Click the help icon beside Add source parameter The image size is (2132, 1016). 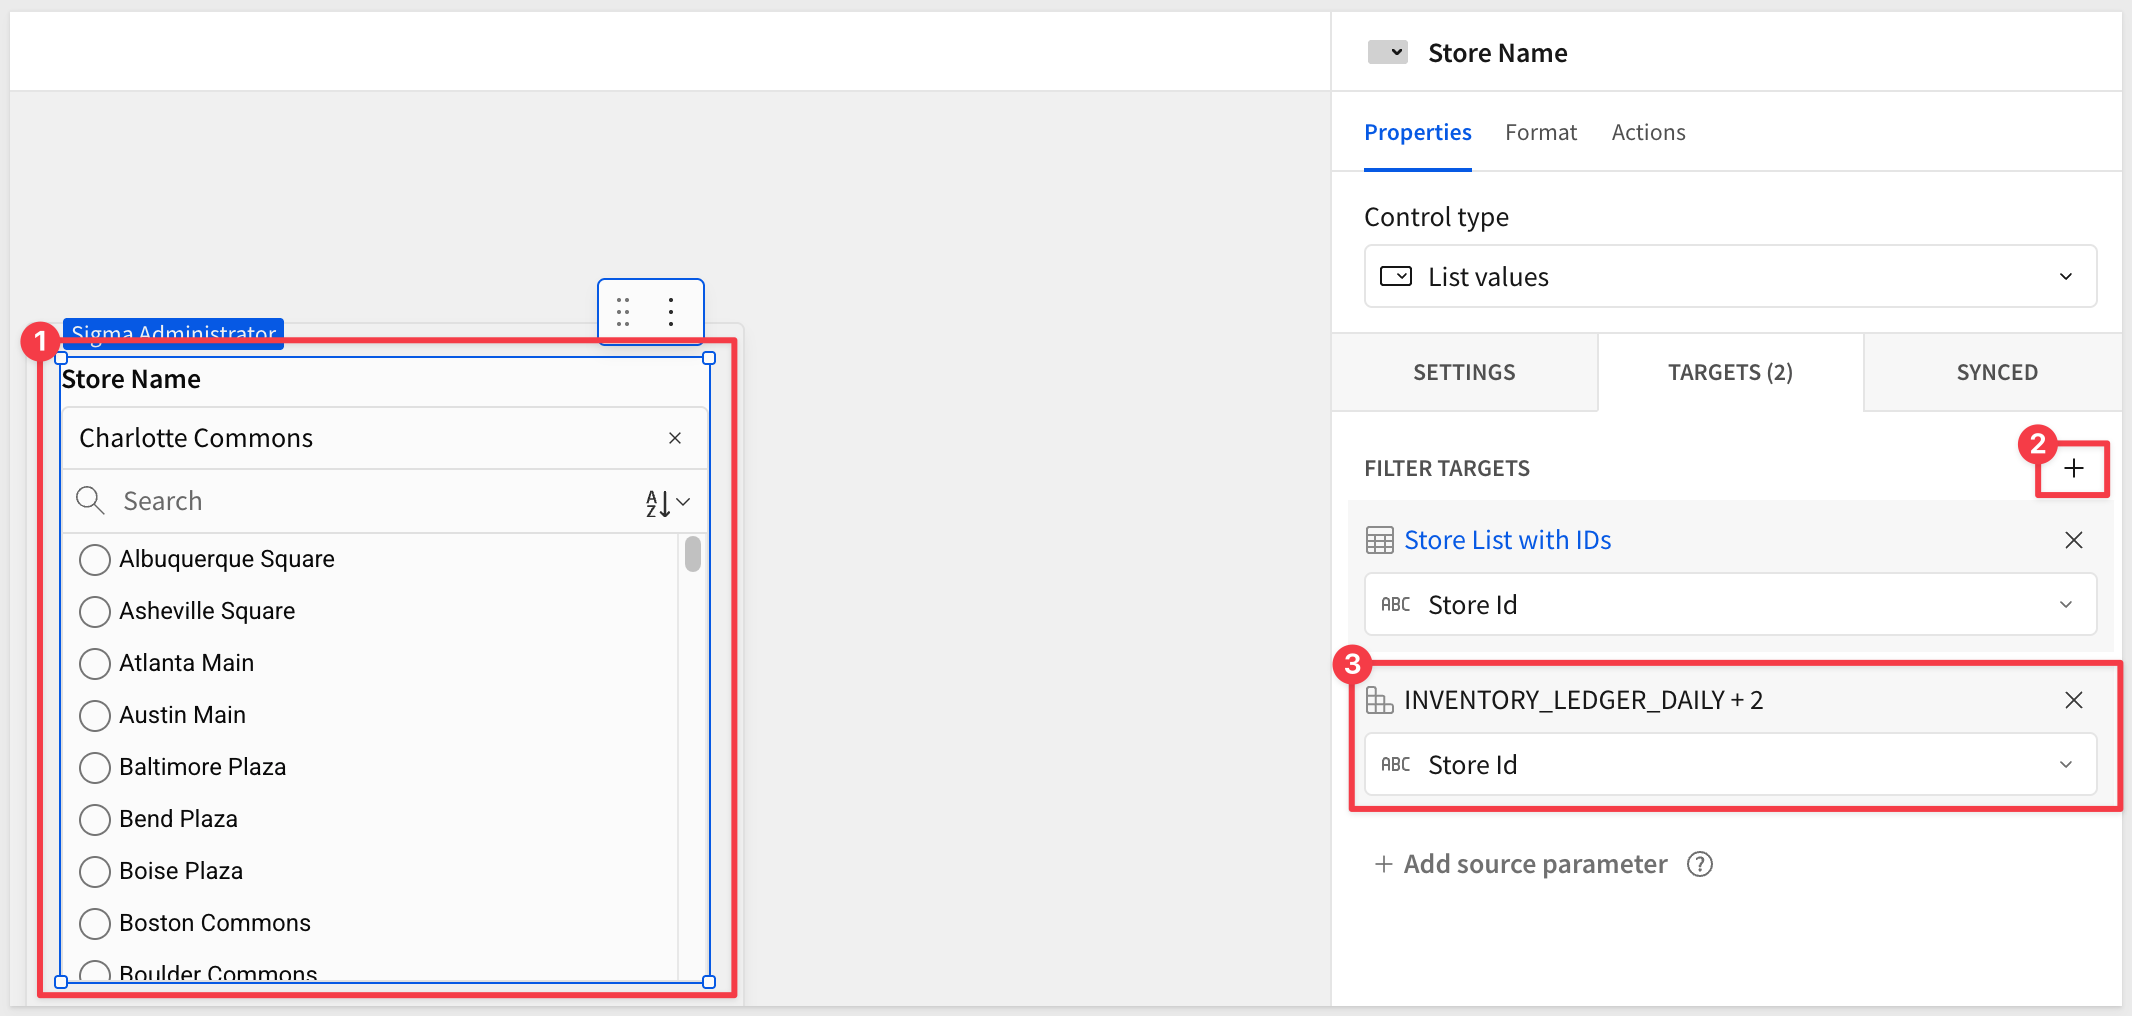tap(1699, 864)
